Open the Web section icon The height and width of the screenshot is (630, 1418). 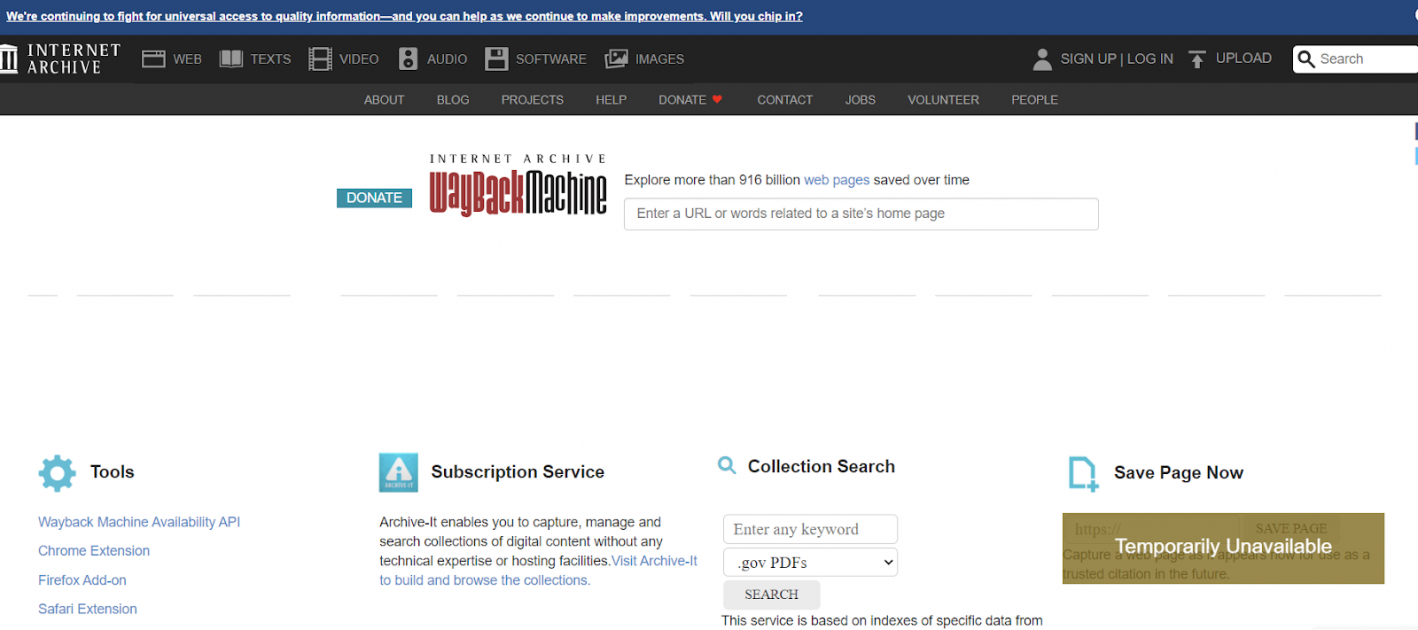pyautogui.click(x=153, y=59)
